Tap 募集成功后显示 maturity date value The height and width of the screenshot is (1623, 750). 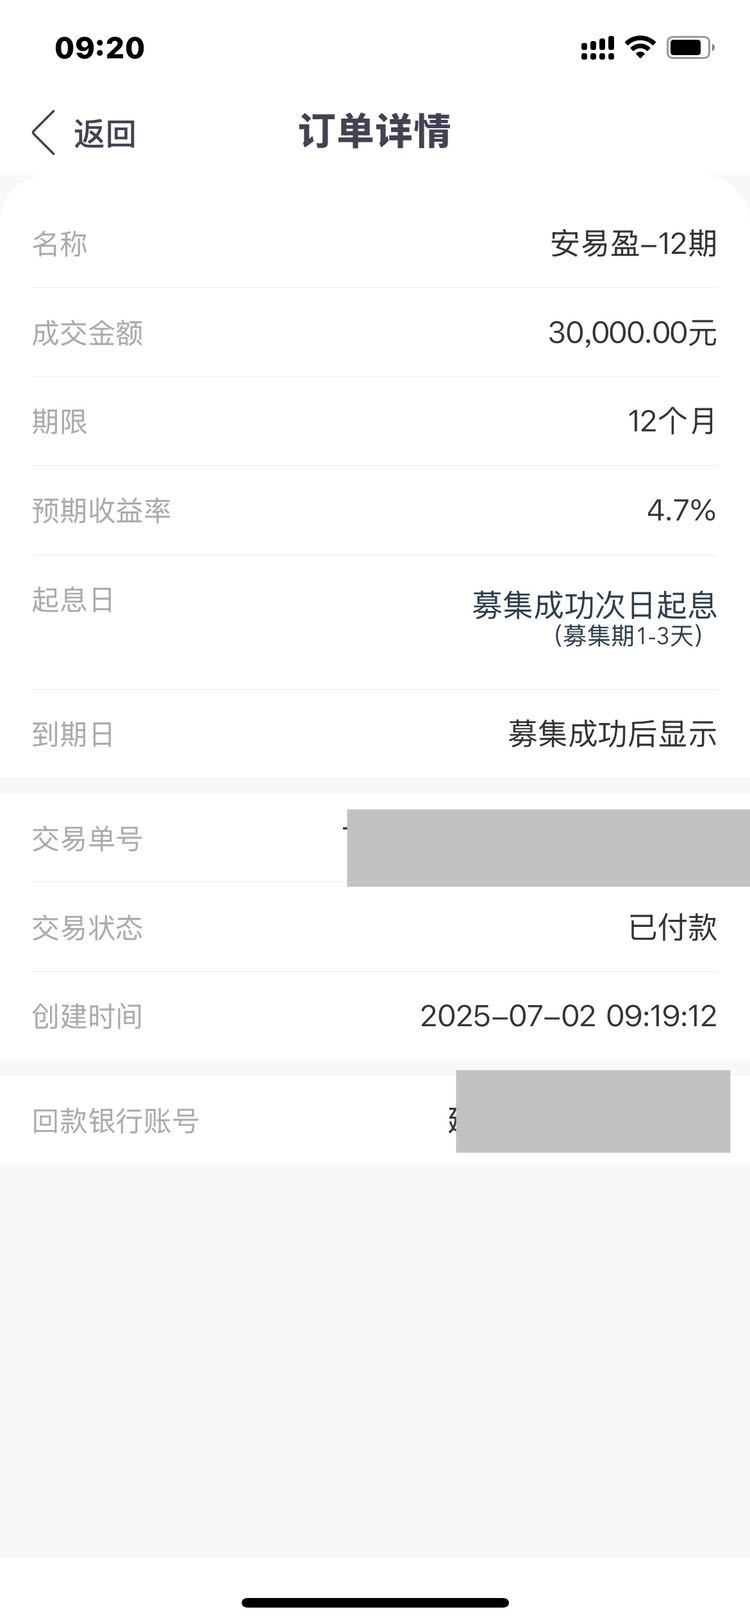click(612, 734)
